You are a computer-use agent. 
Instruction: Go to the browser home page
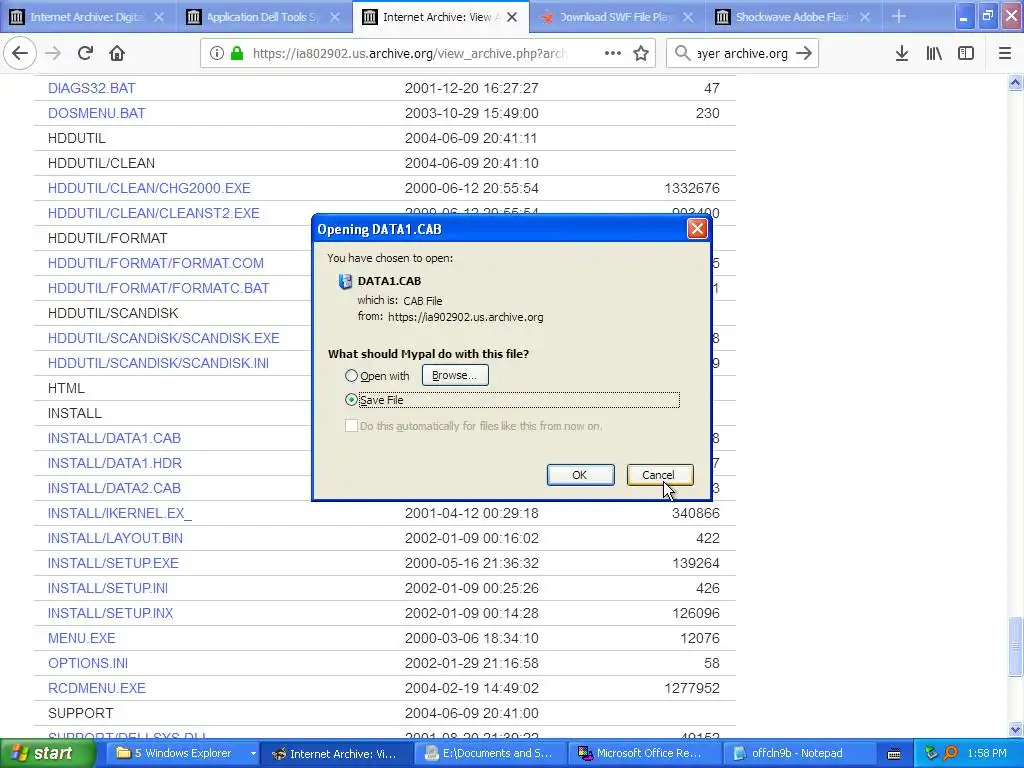pos(117,54)
